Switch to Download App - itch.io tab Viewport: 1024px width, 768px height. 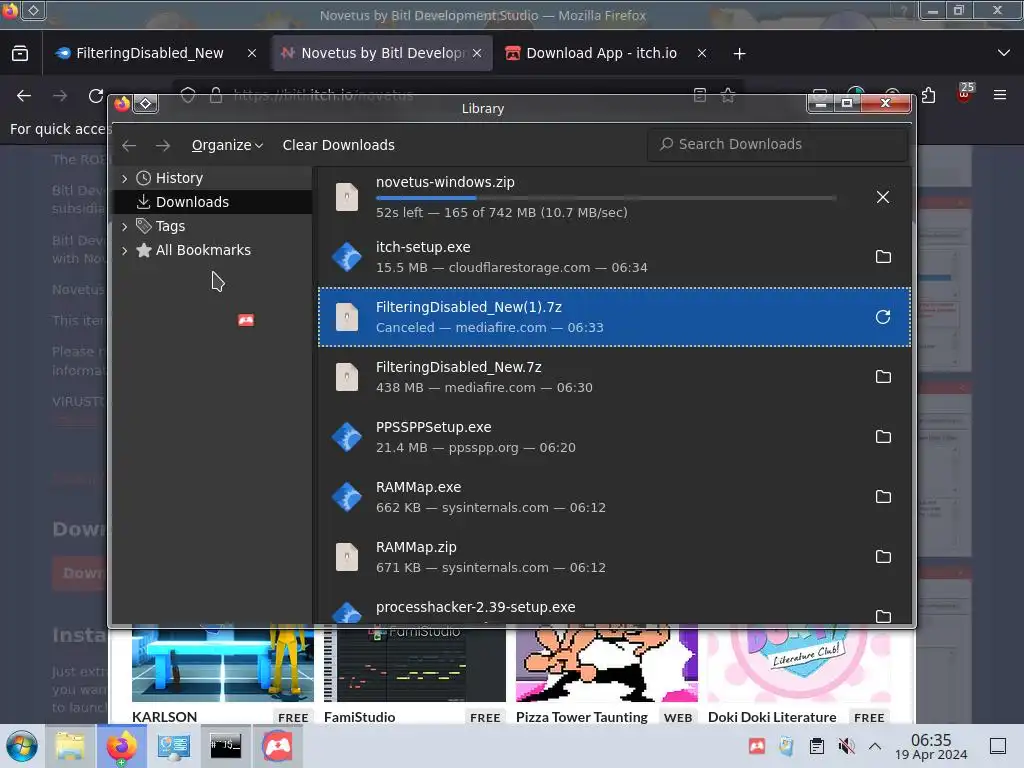[601, 54]
